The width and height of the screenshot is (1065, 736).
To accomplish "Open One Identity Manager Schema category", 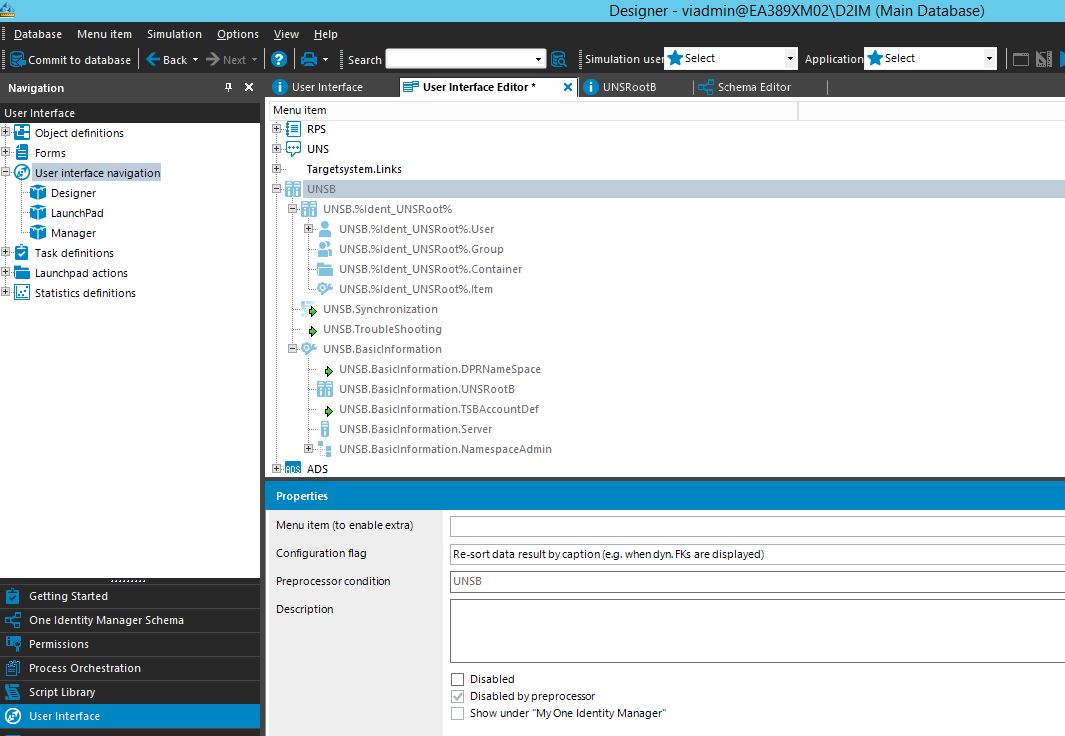I will [x=130, y=620].
